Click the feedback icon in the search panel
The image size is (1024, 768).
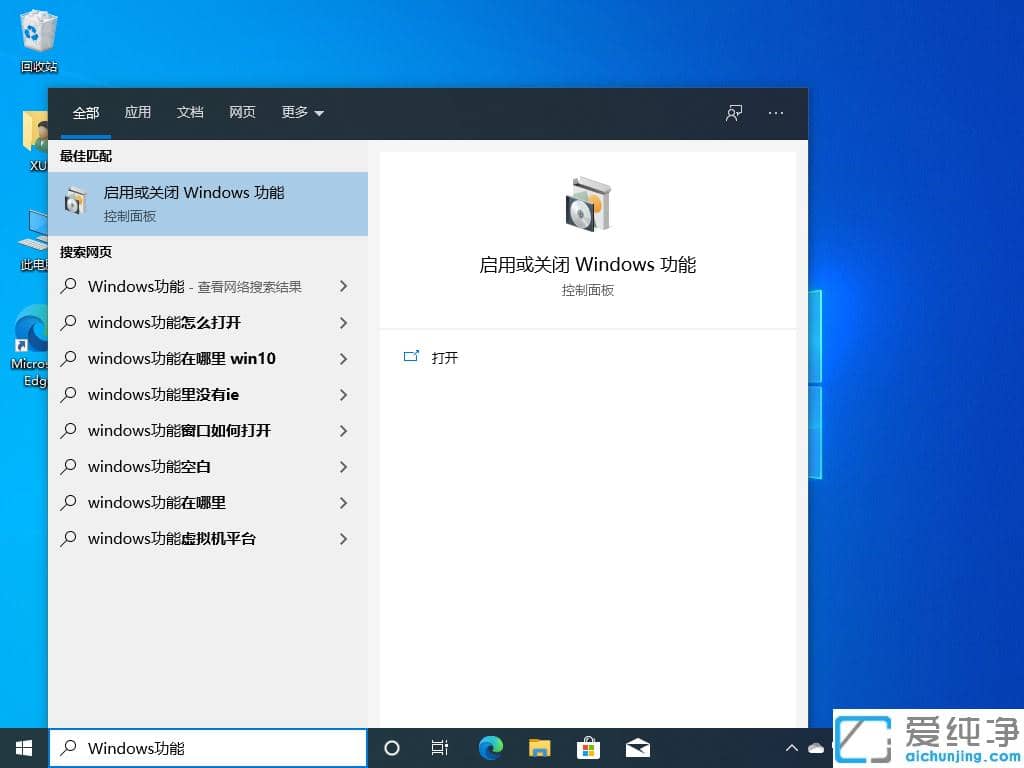[x=733, y=113]
